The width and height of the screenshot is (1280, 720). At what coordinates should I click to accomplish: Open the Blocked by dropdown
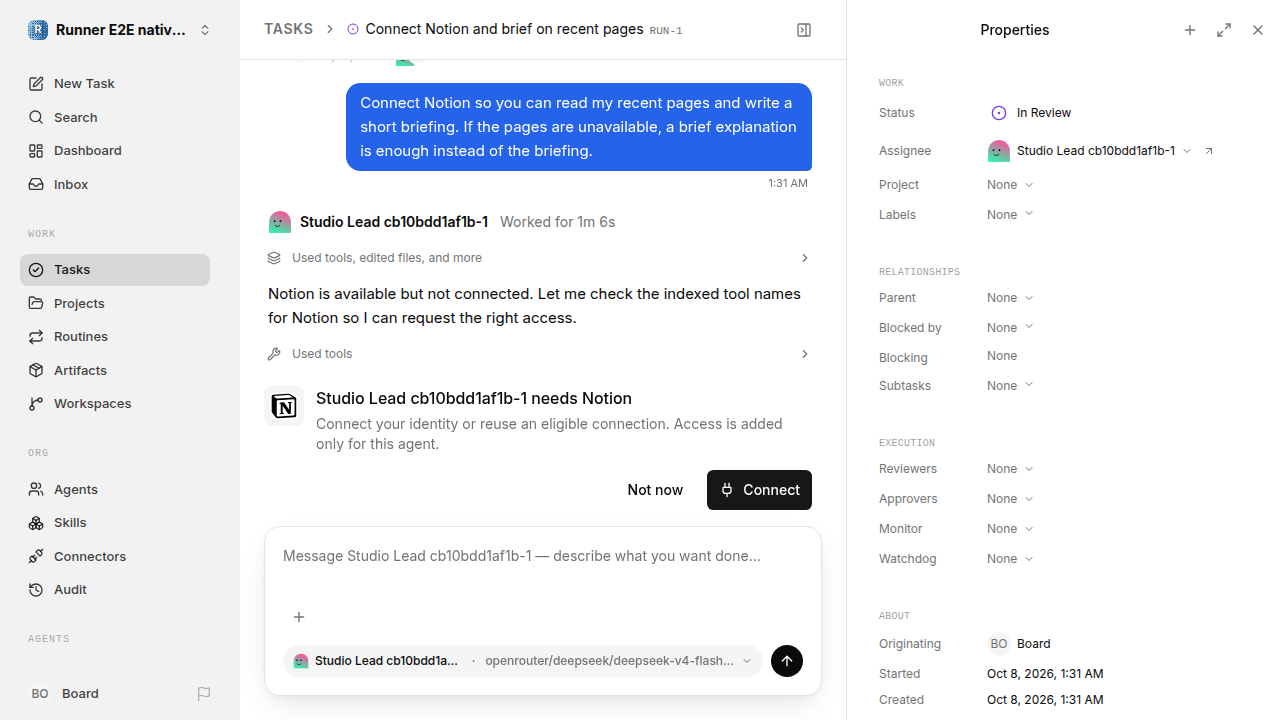coord(1010,328)
